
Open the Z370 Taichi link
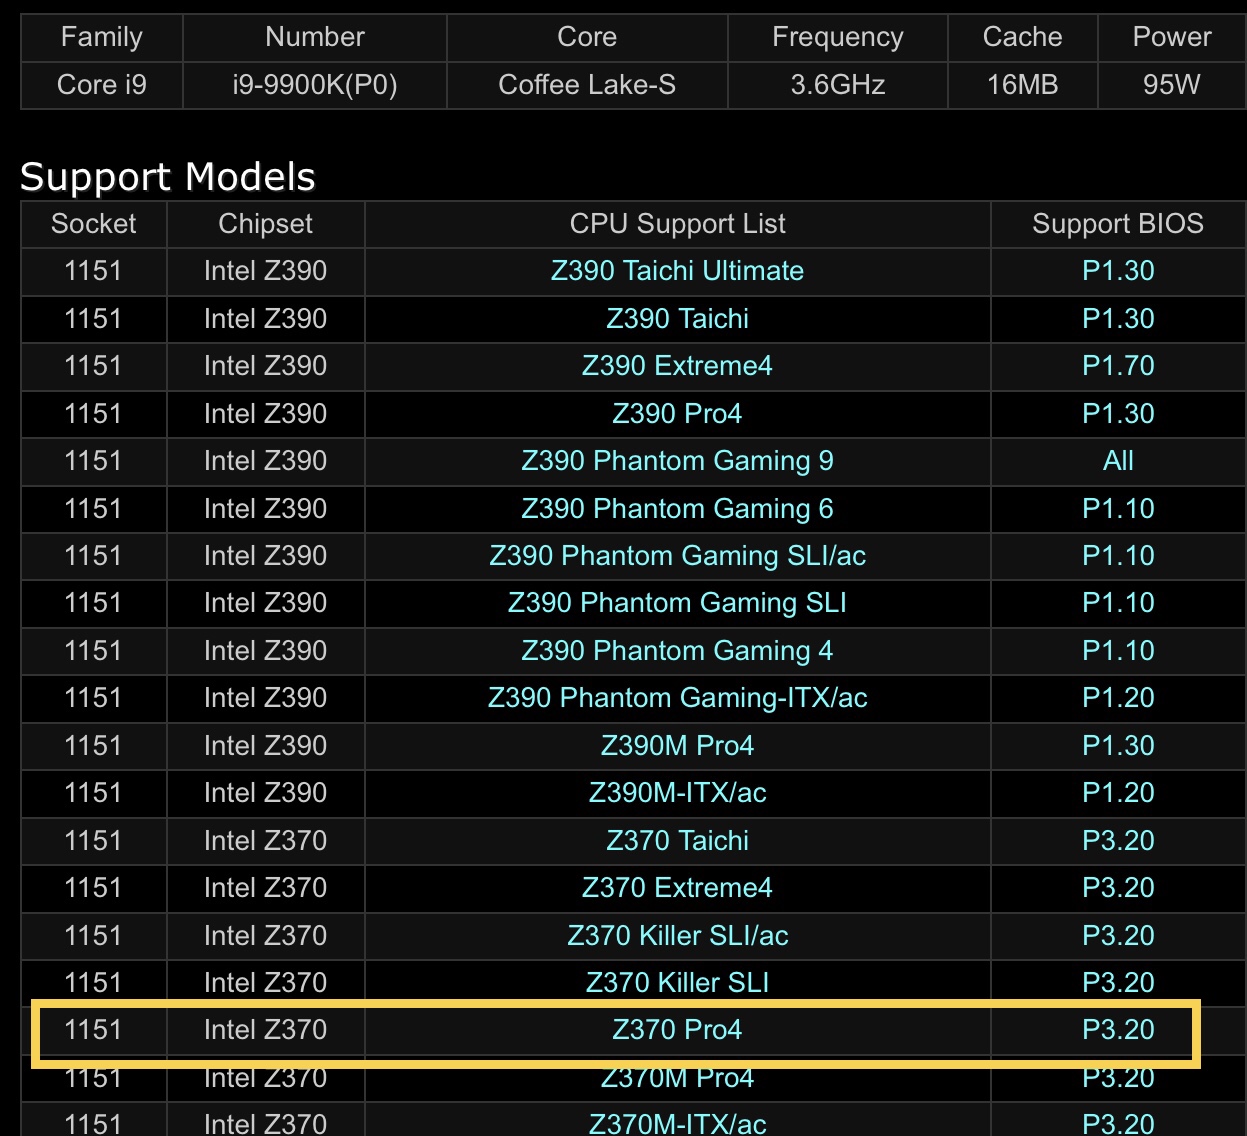tap(677, 841)
